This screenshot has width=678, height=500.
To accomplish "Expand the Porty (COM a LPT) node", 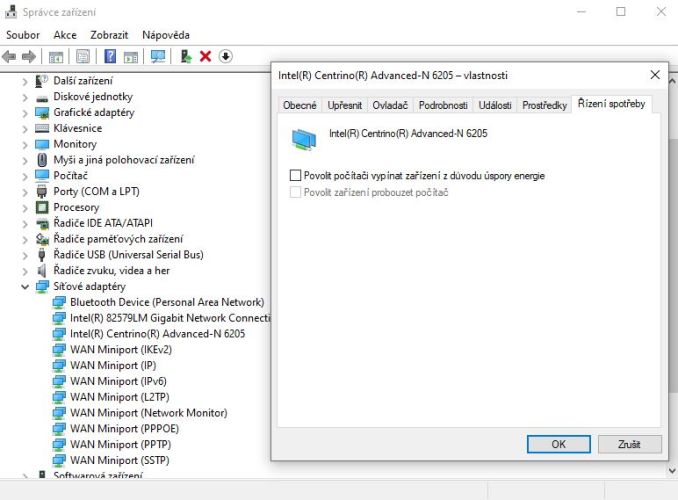I will coord(25,192).
